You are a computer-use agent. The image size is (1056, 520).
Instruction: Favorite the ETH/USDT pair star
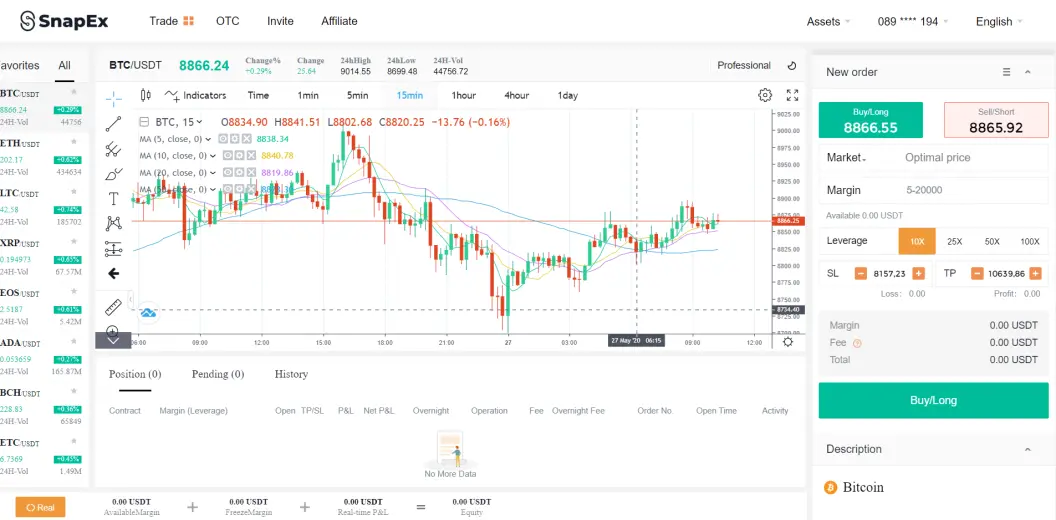(73, 142)
